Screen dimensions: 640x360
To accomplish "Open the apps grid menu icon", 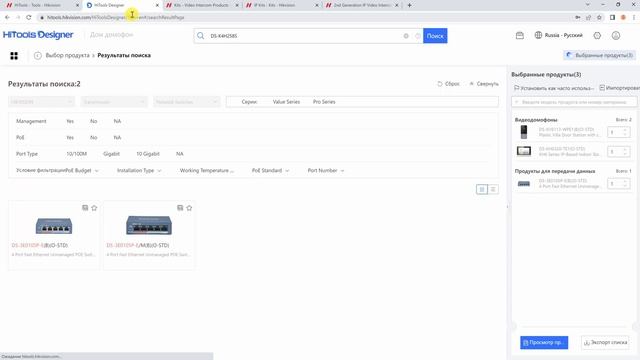I will point(14,56).
